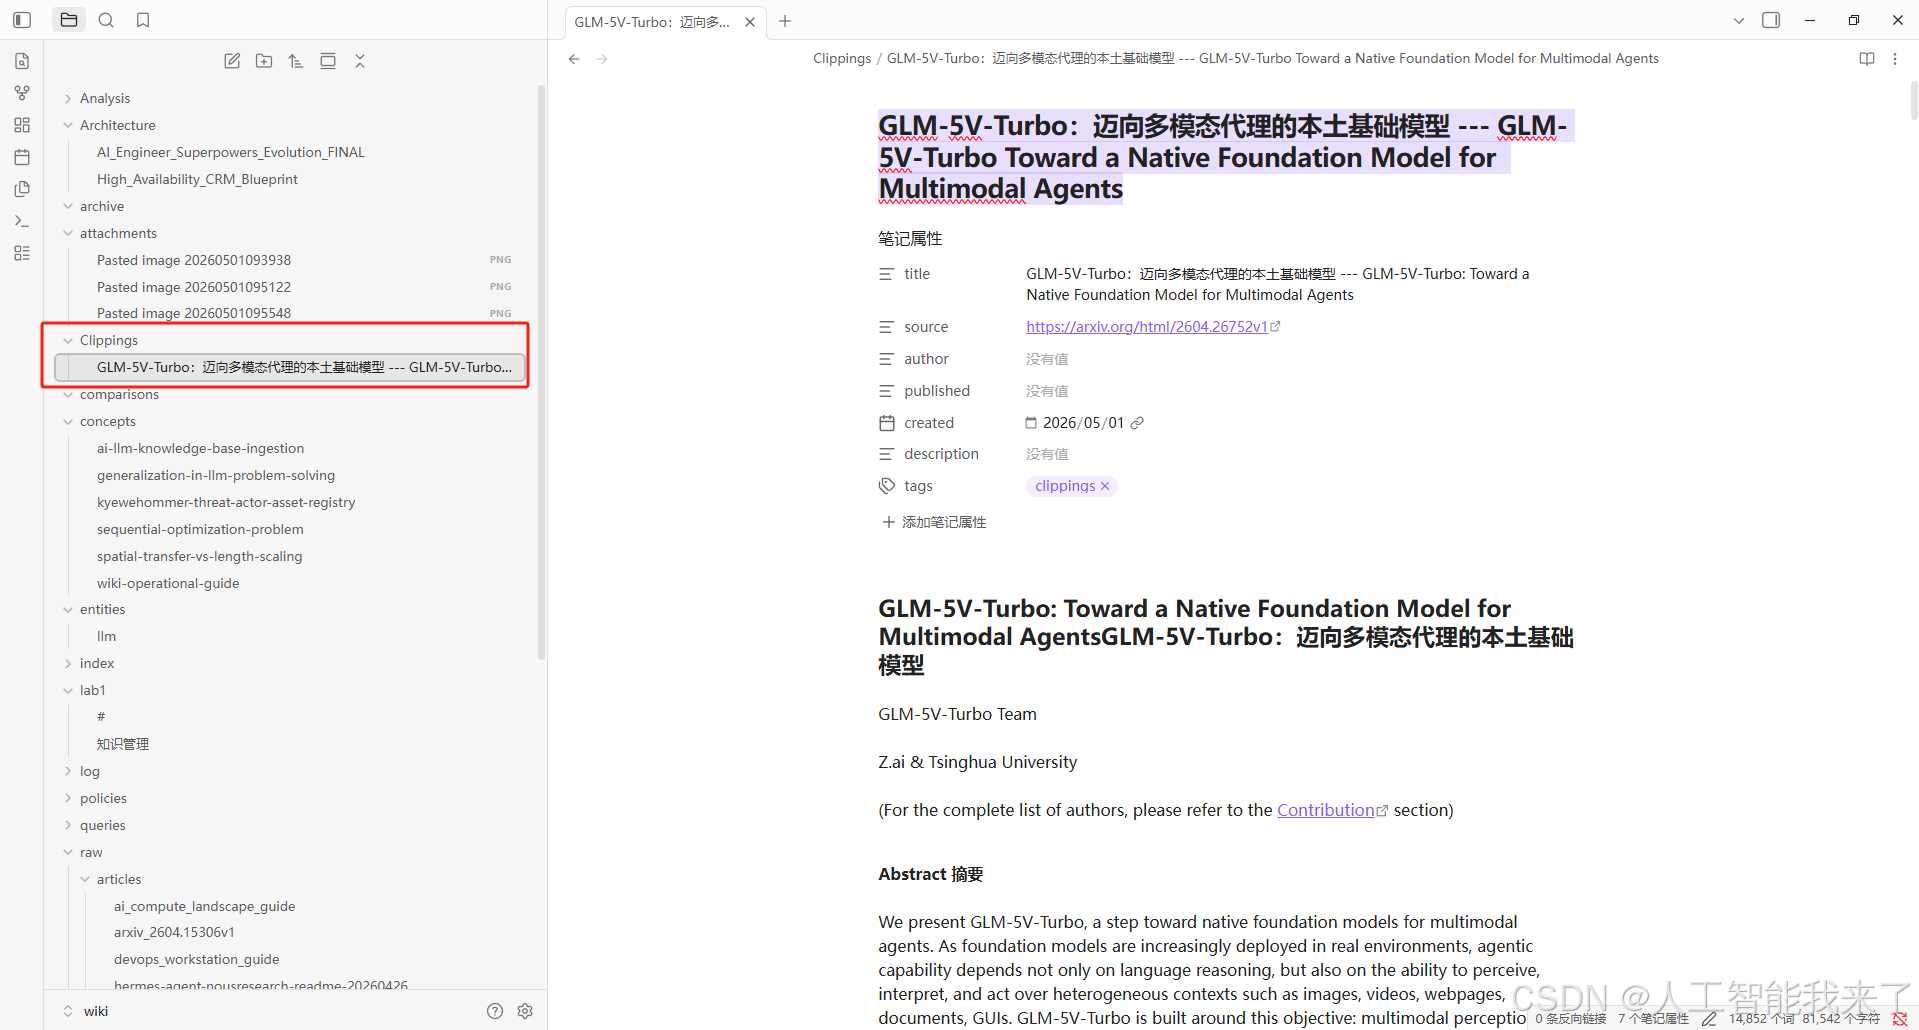Screen dimensions: 1919x1030
Task: Expand the Analysis folder
Action: pyautogui.click(x=68, y=98)
